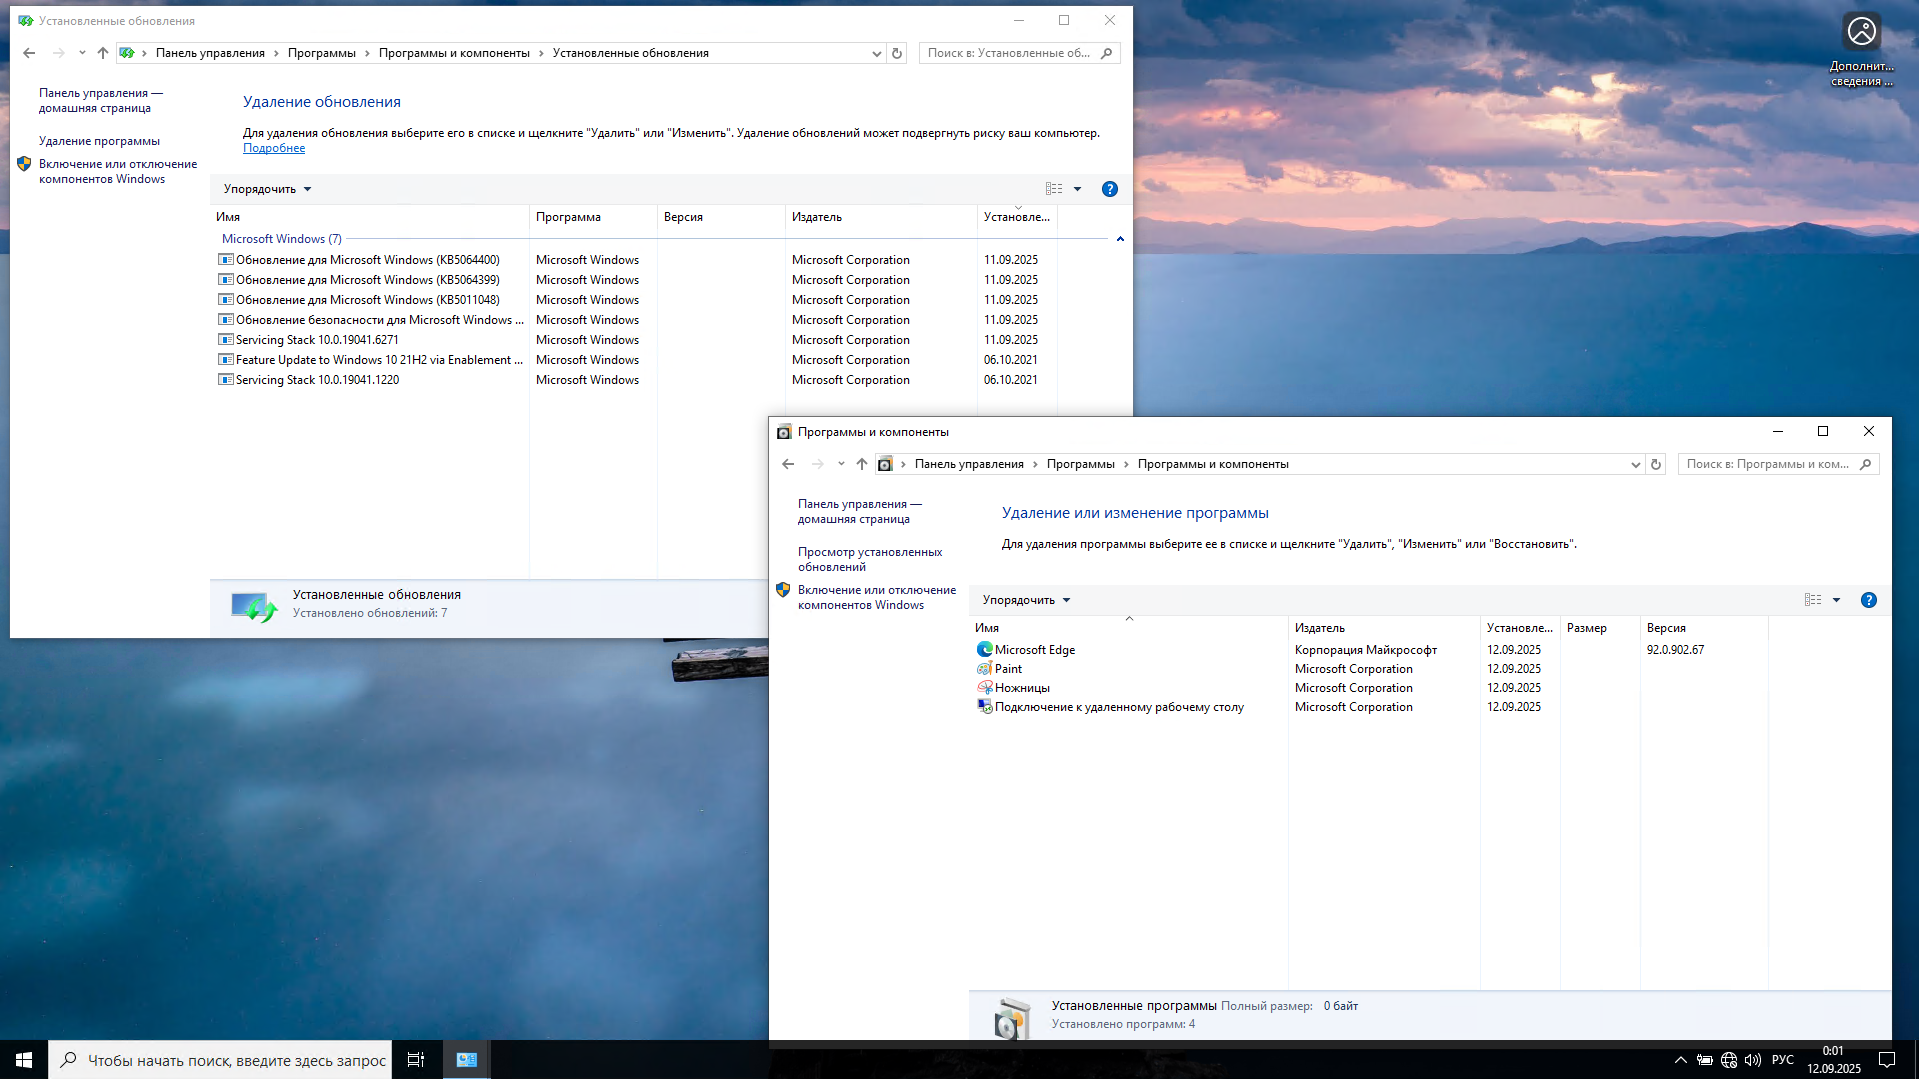Open the Help icon in Programs and Features window

pos(1868,600)
